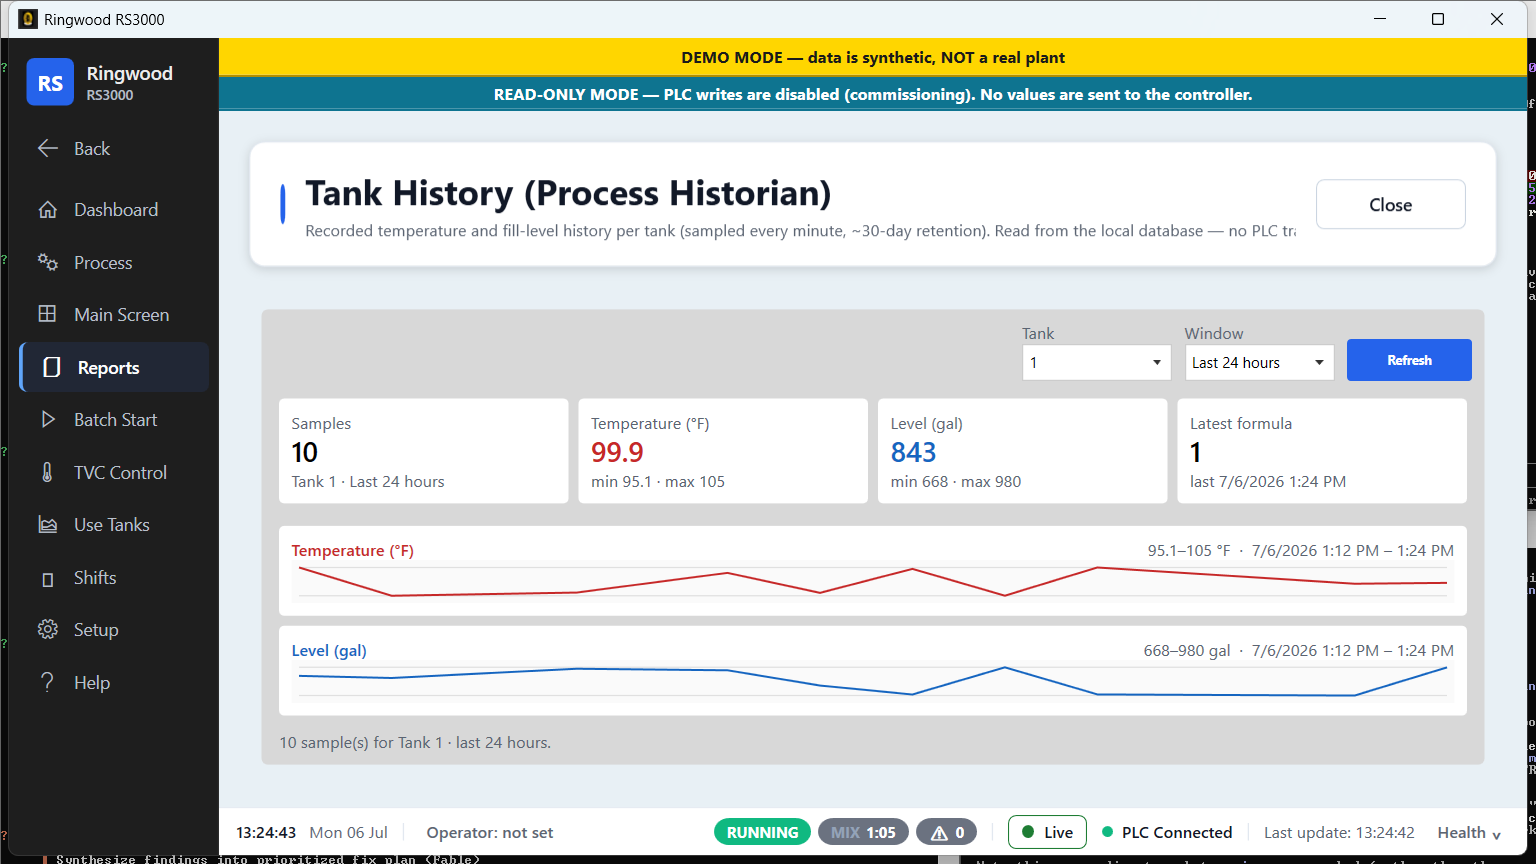The width and height of the screenshot is (1536, 864).
Task: Select the Reports menu item
Action: tap(114, 367)
